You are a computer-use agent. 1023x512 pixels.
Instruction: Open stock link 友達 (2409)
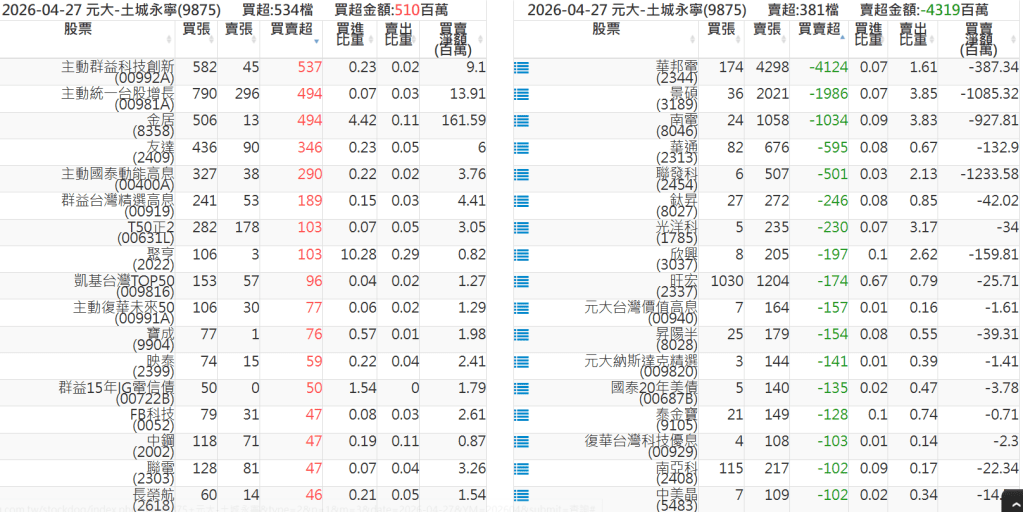pos(153,149)
